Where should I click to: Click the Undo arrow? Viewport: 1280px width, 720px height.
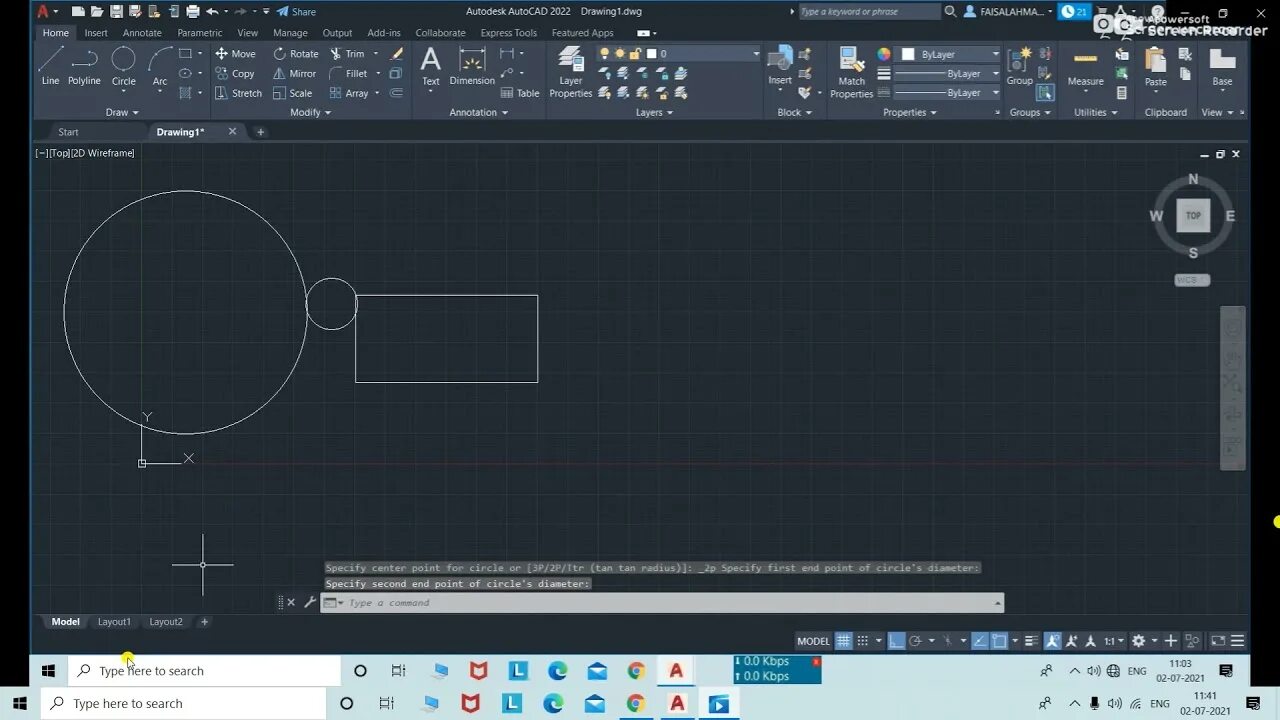click(212, 12)
